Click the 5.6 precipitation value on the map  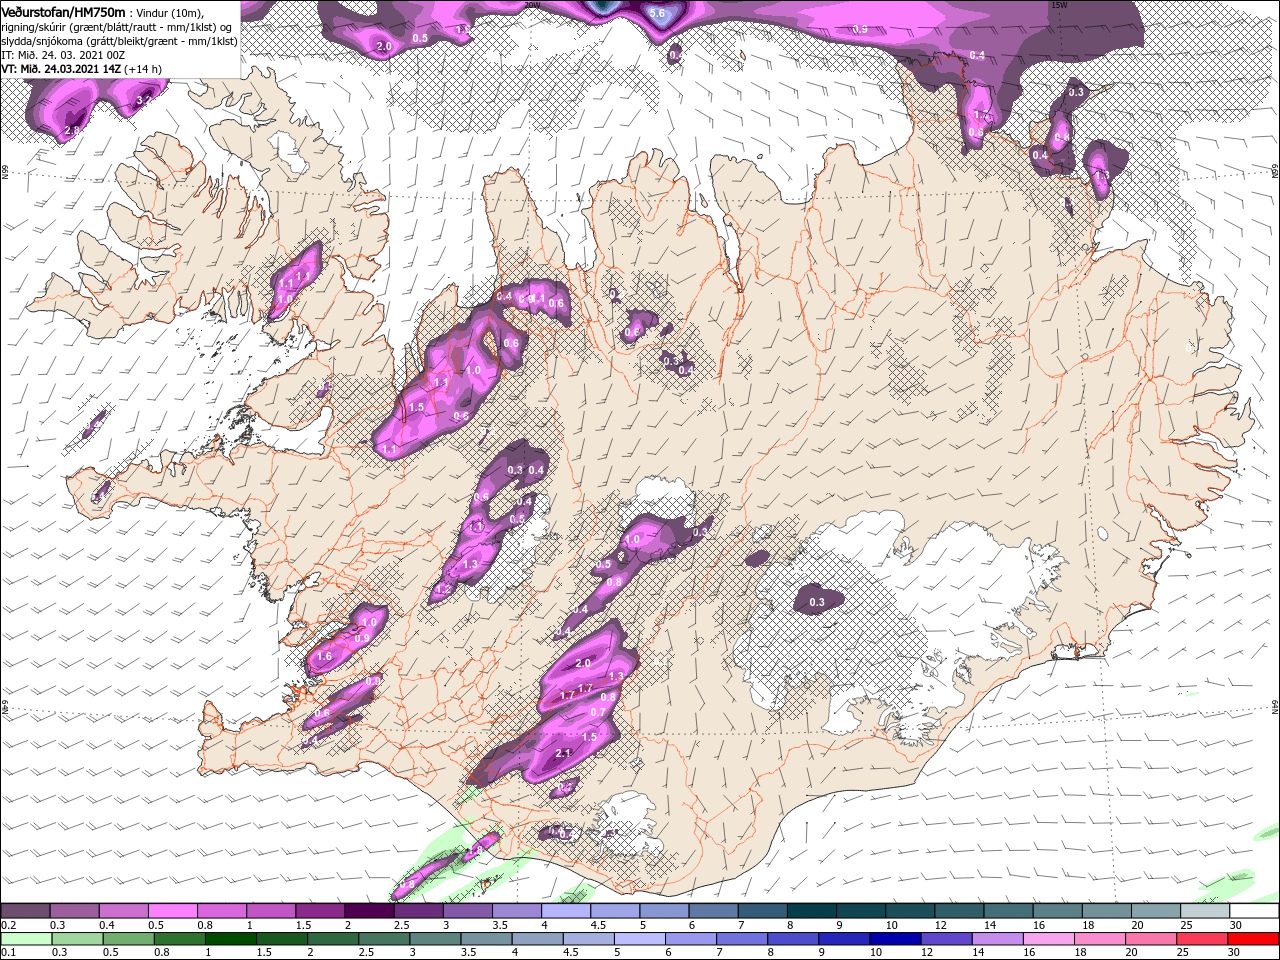click(x=657, y=13)
